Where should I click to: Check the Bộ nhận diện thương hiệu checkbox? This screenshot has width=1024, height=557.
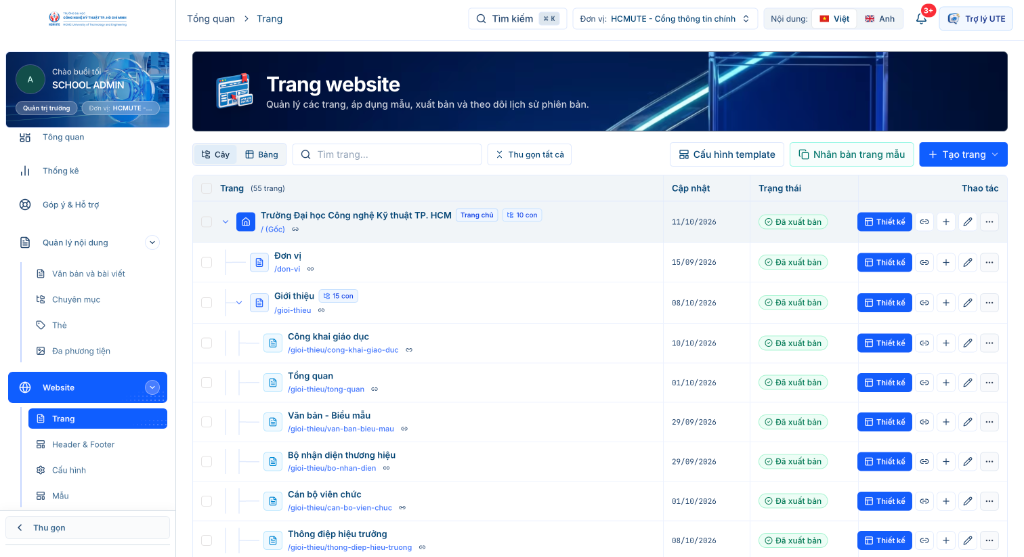tap(206, 462)
